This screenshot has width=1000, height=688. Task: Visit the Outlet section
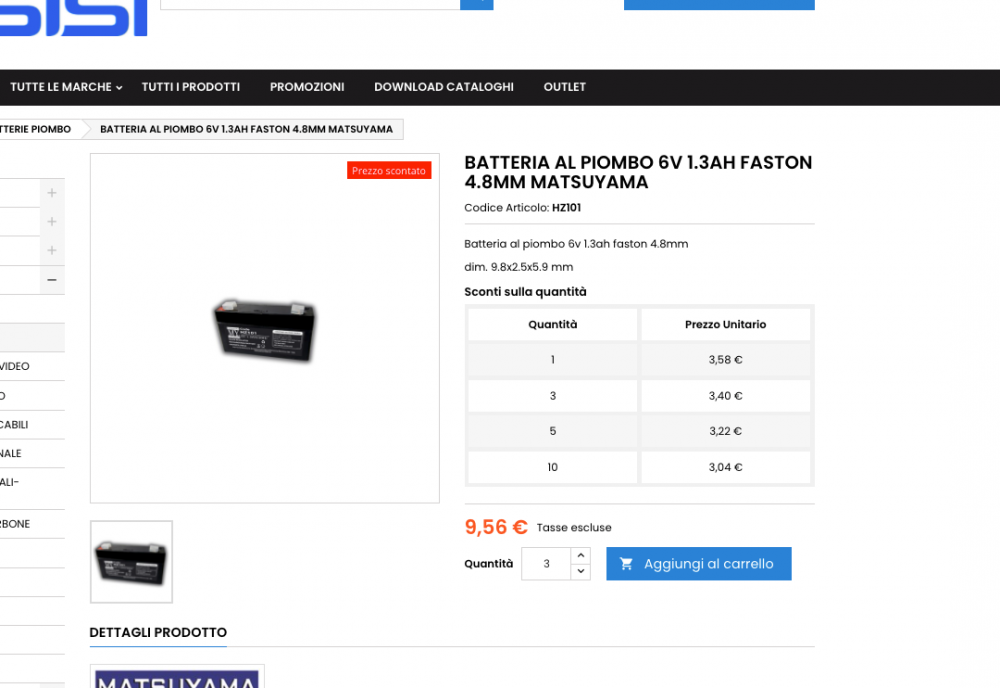coord(564,87)
